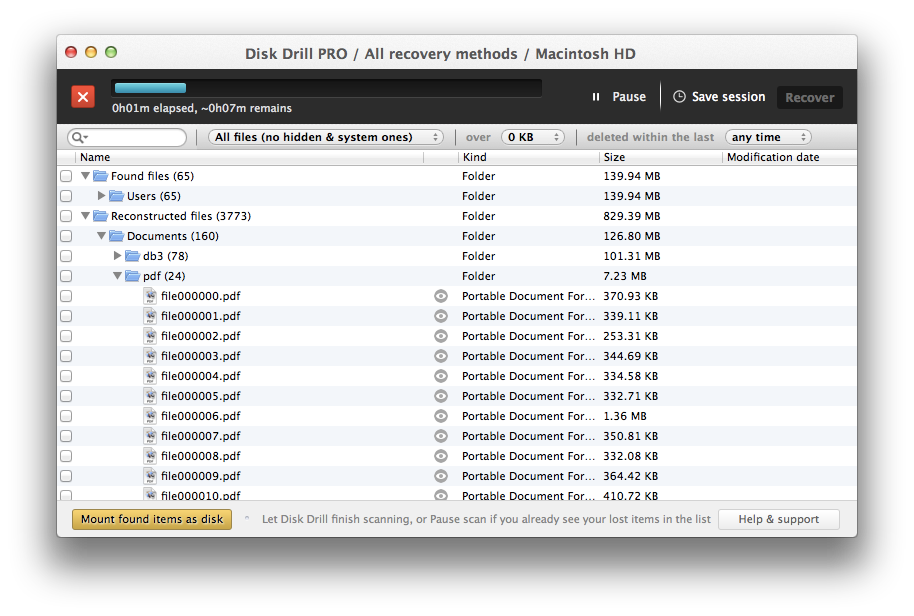Screen dimensions: 914x616
Task: Click the red cancel scan icon
Action: tap(83, 97)
